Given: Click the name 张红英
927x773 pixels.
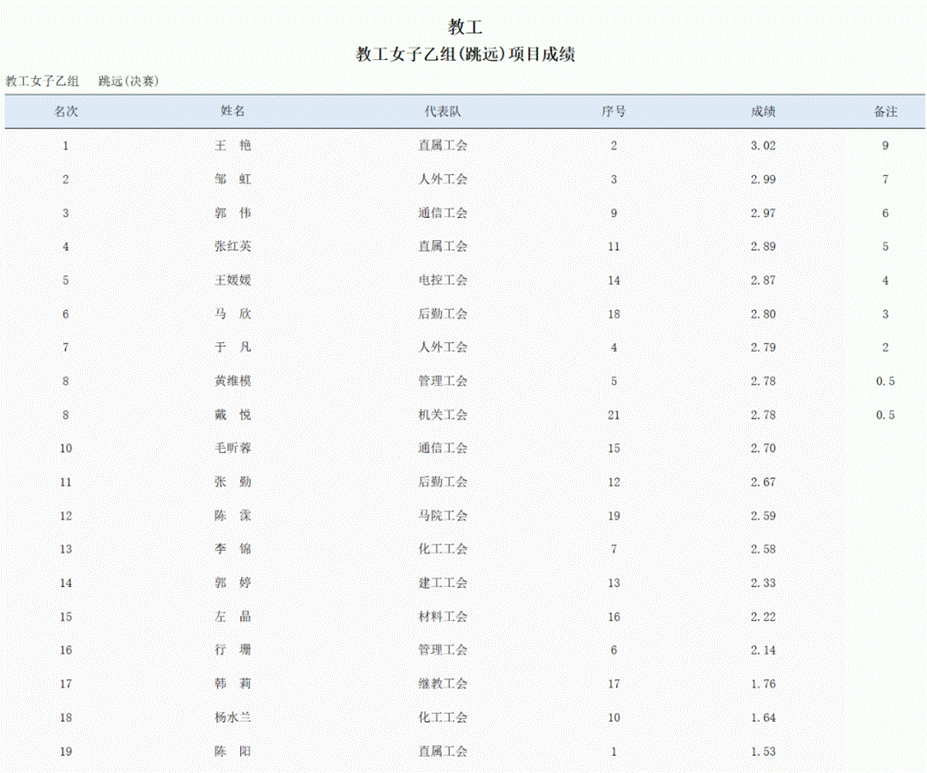Looking at the screenshot, I should click(232, 247).
